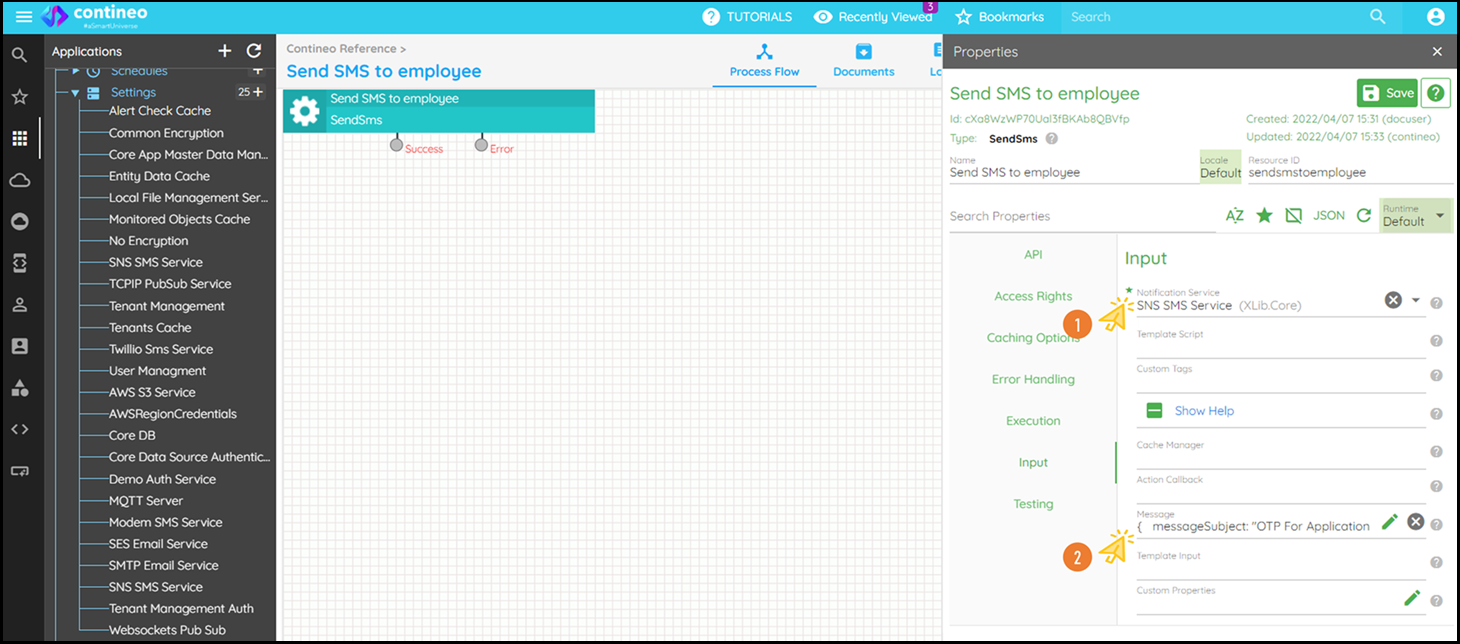The width and height of the screenshot is (1460, 644).
Task: Collapse the Settings tree node
Action: pos(74,92)
